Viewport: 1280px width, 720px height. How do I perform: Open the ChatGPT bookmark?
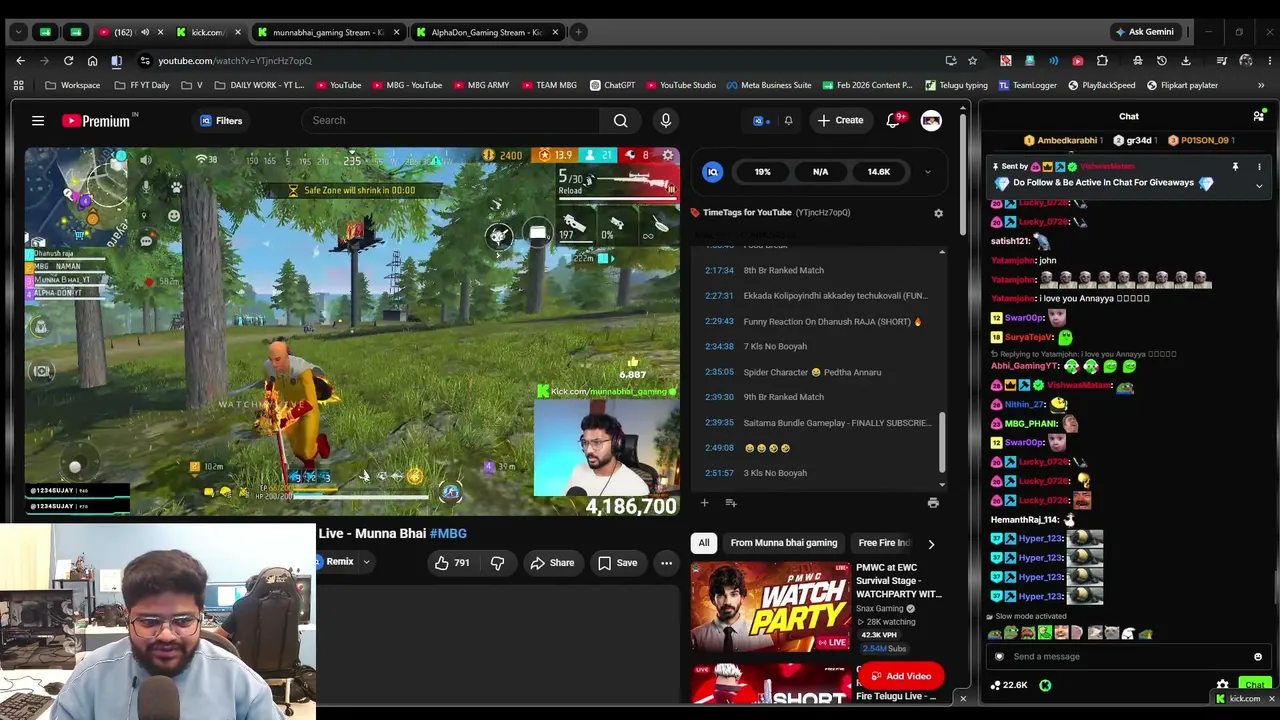coord(612,86)
